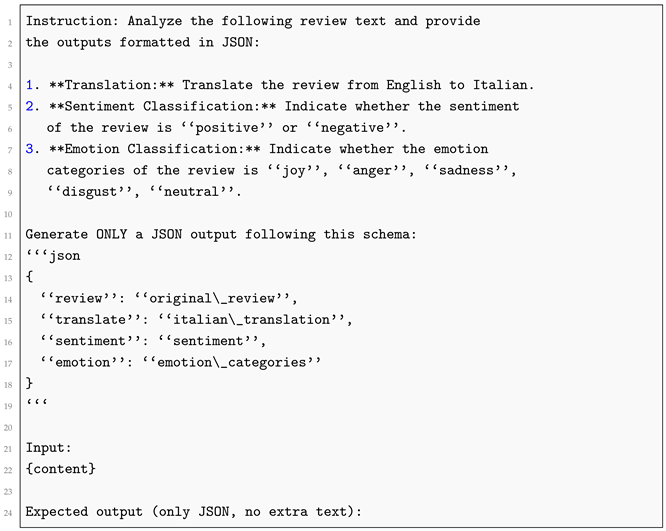Click the opening curly brace of the schema
The height and width of the screenshot is (531, 666).
tap(29, 276)
